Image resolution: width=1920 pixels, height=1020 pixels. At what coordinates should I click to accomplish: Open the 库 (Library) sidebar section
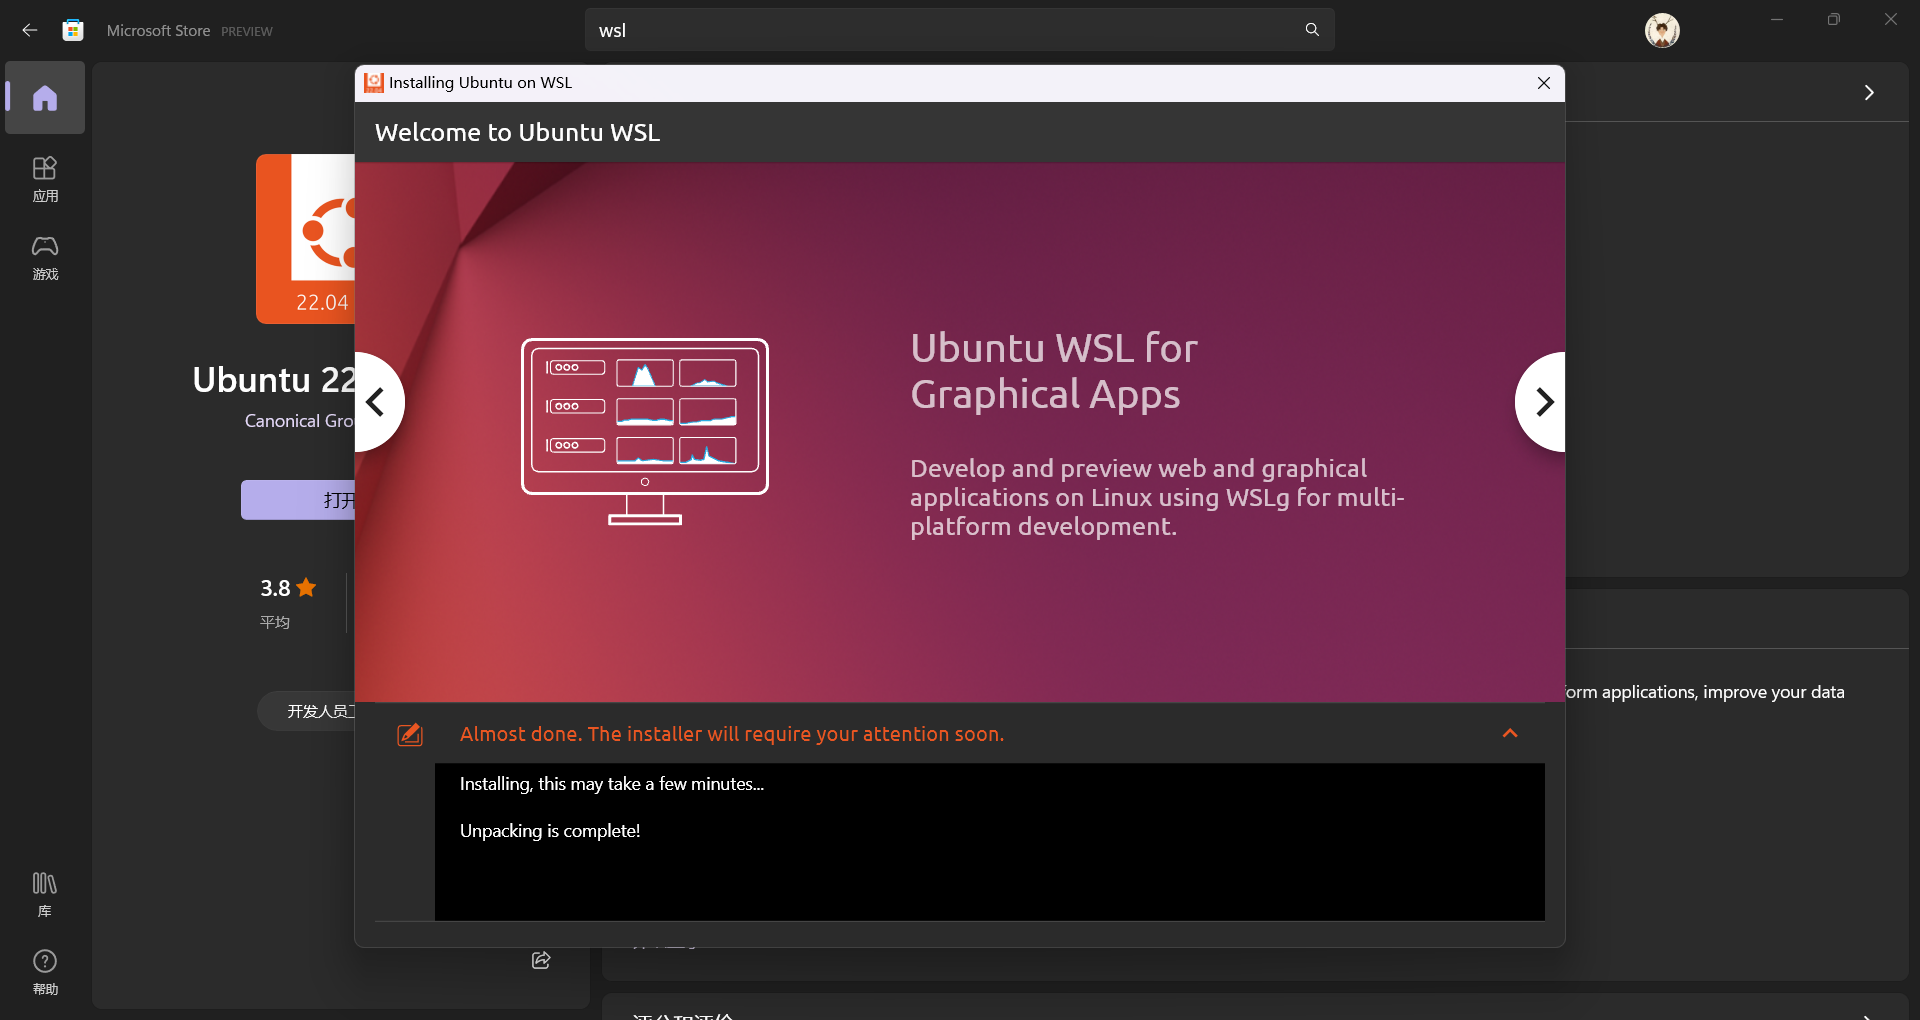coord(45,894)
